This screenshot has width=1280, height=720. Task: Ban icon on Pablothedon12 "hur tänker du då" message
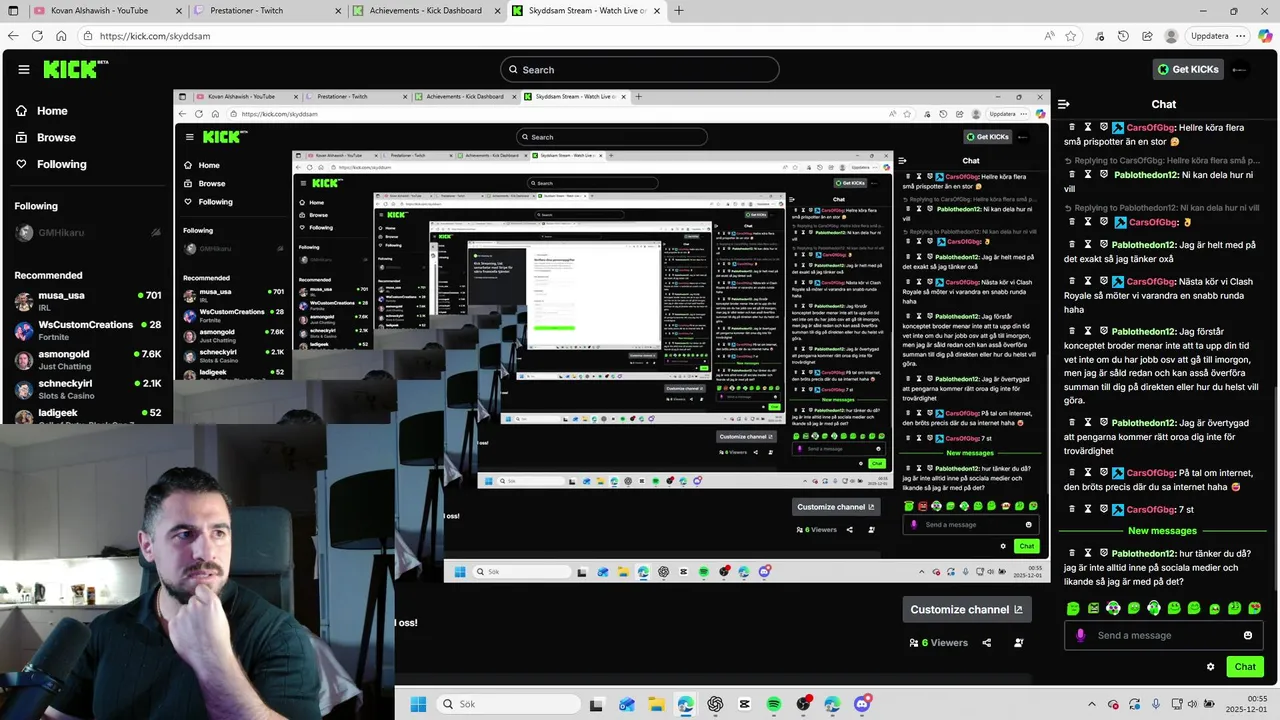[x=1104, y=553]
